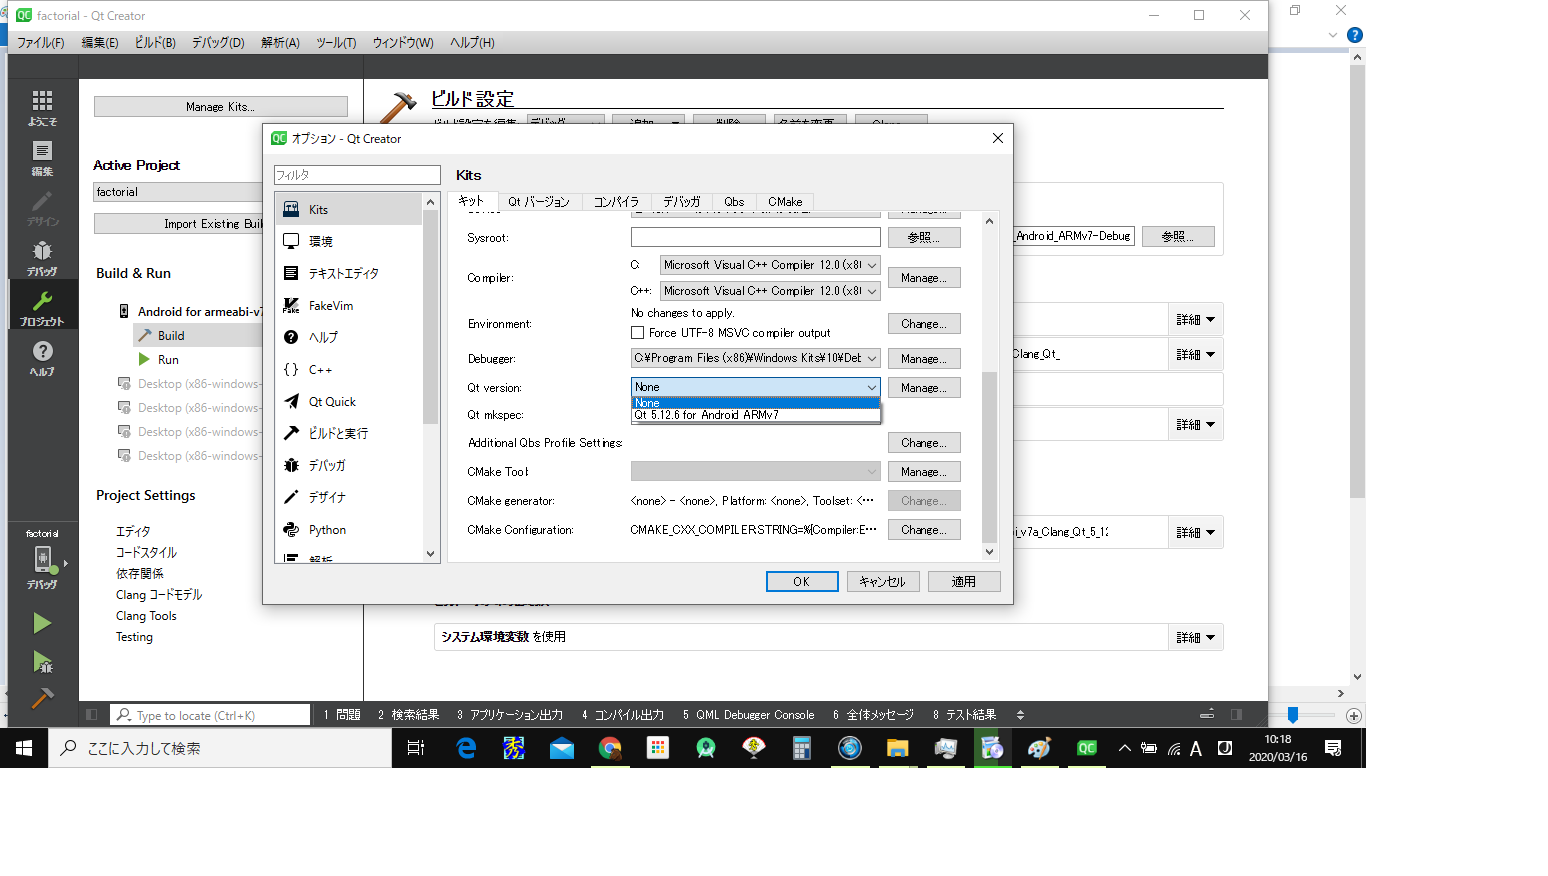Click the Manage Kits button
The image size is (1548, 876).
click(221, 107)
